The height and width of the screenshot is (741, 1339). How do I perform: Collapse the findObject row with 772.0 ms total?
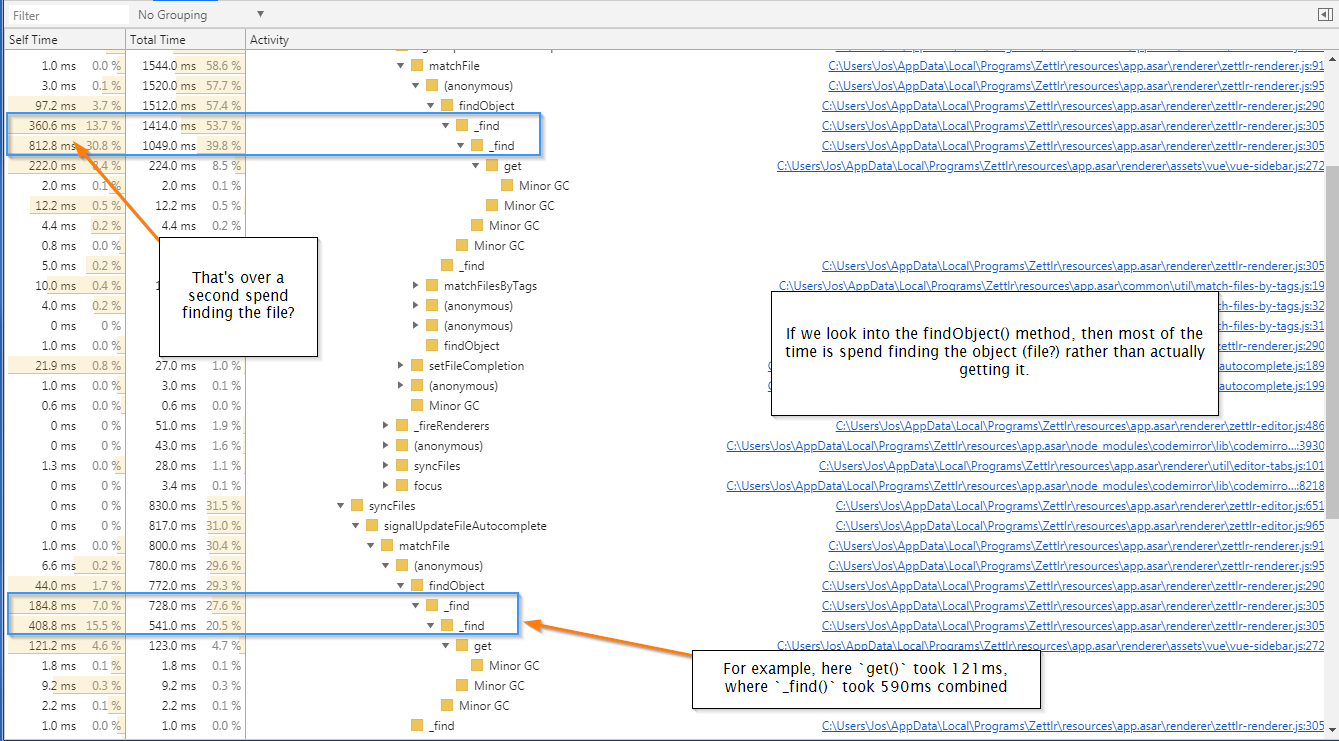tap(401, 585)
